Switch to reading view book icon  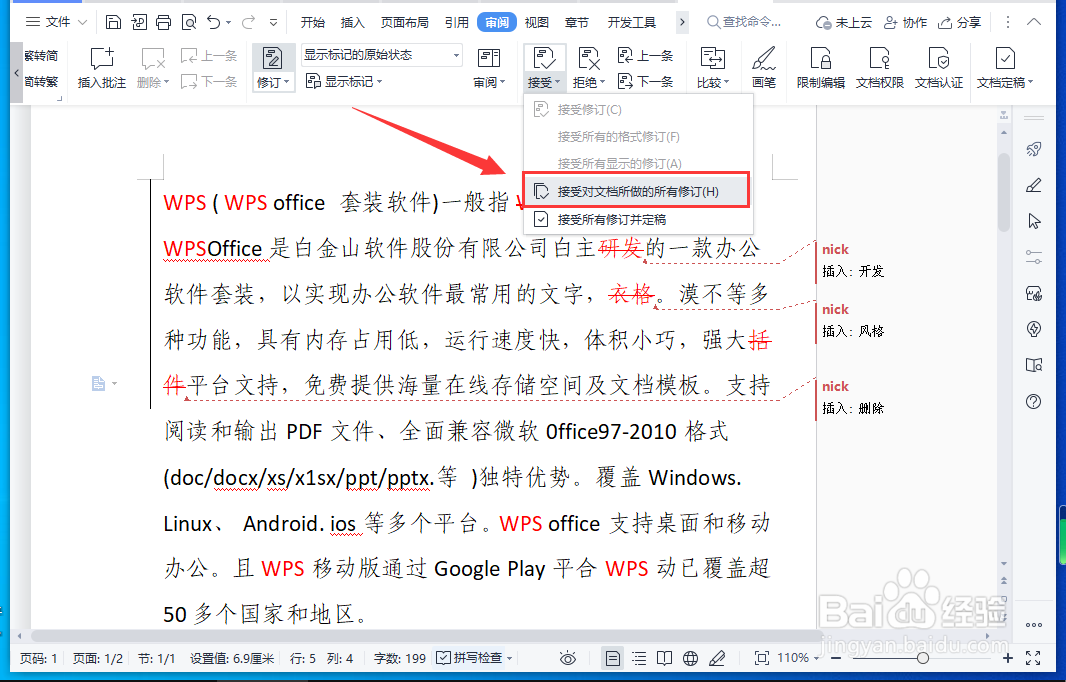click(664, 658)
